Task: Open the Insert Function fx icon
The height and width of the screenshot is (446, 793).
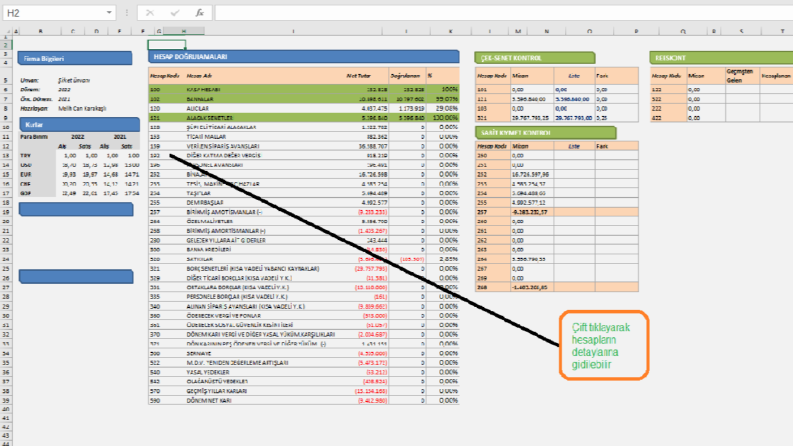Action: click(199, 13)
